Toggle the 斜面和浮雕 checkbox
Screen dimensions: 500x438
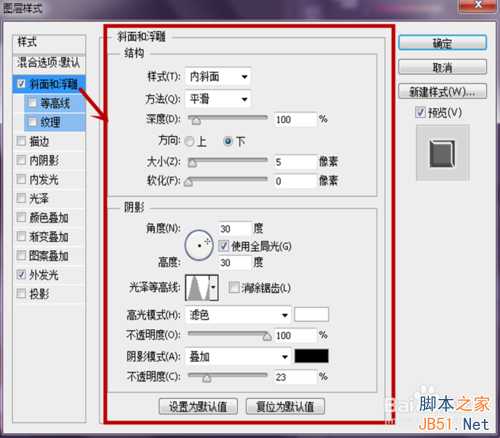click(21, 83)
